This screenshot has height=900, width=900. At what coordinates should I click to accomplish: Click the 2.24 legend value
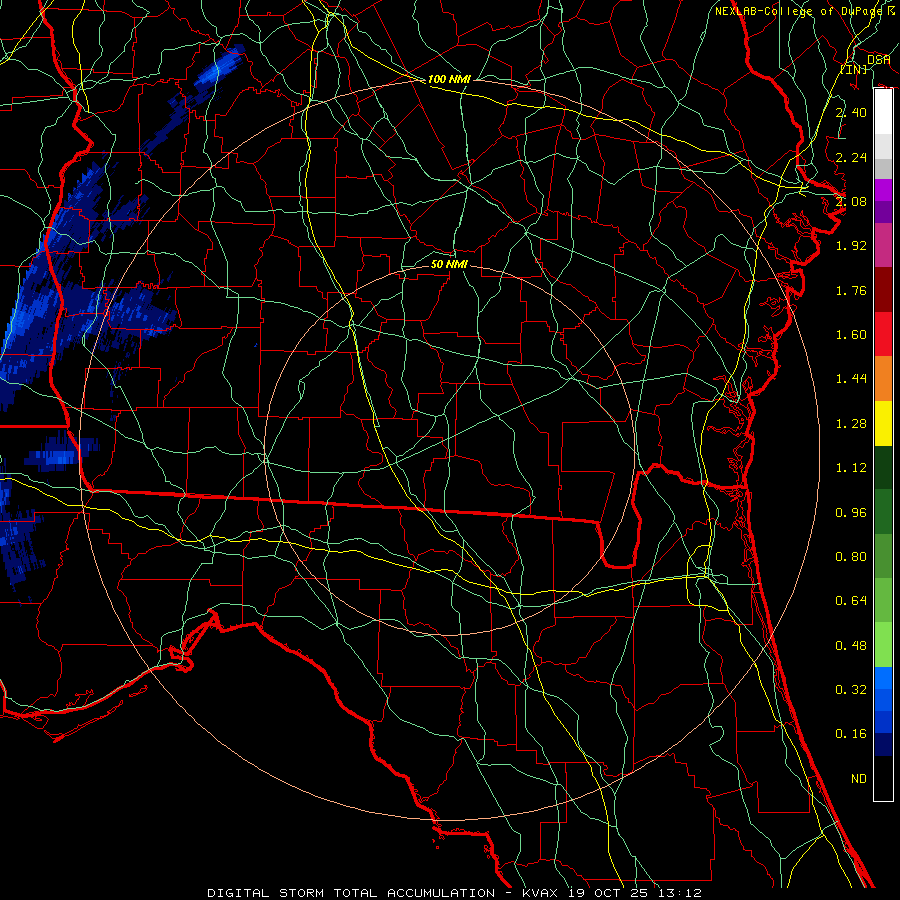pyautogui.click(x=851, y=157)
